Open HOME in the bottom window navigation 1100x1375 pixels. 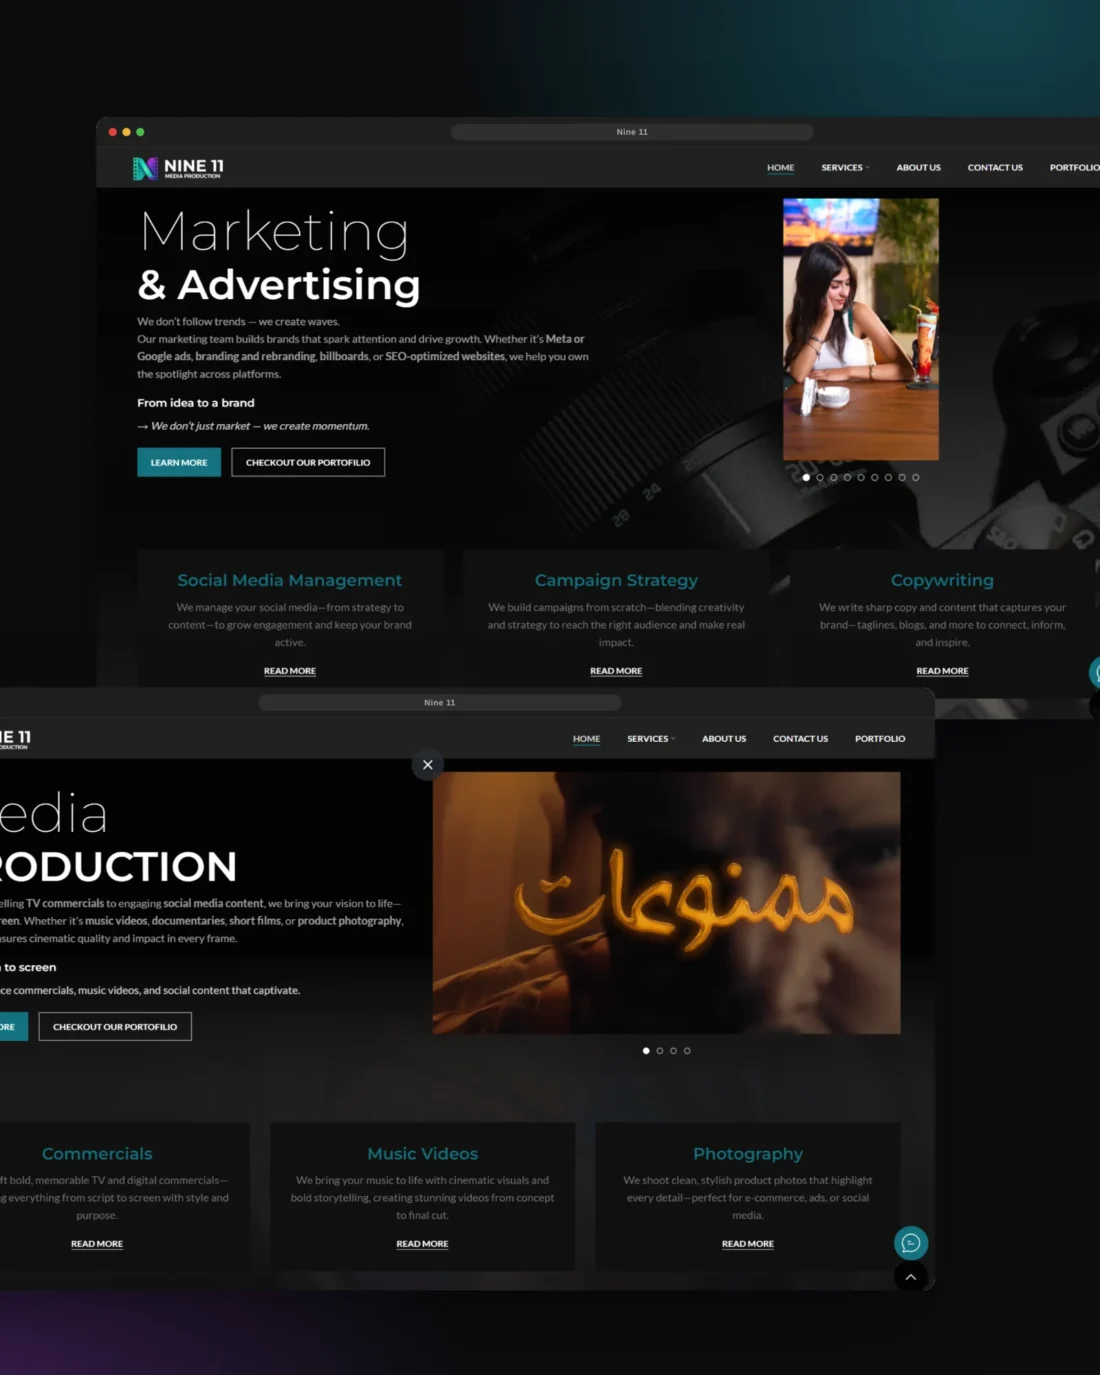pyautogui.click(x=587, y=739)
